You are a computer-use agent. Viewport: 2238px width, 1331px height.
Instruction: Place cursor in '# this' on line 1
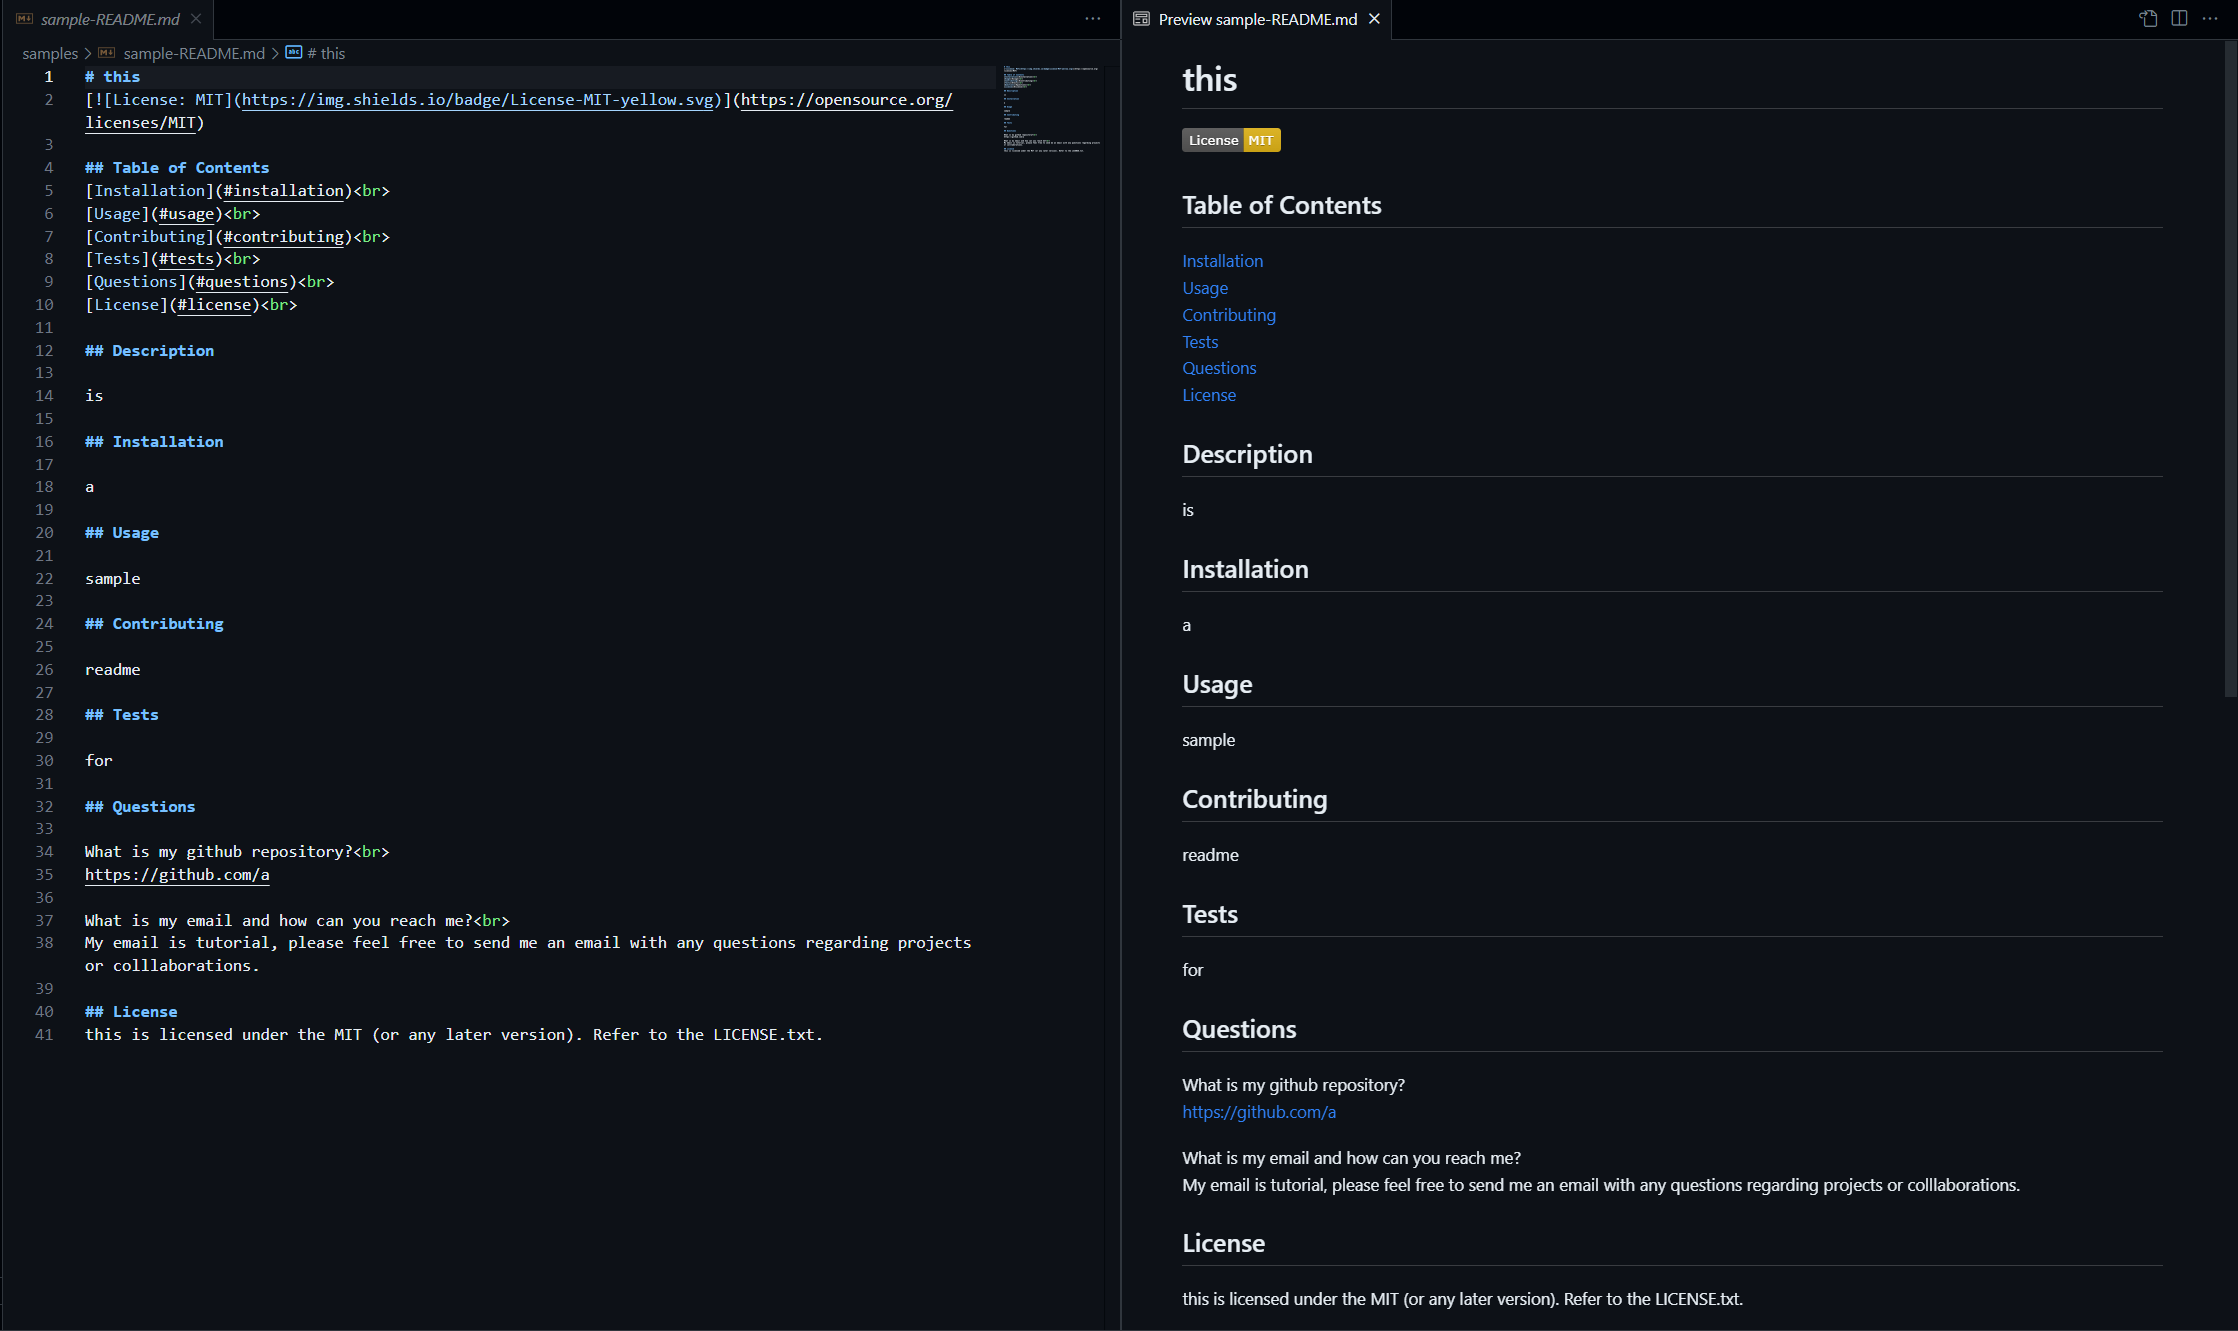(x=112, y=77)
